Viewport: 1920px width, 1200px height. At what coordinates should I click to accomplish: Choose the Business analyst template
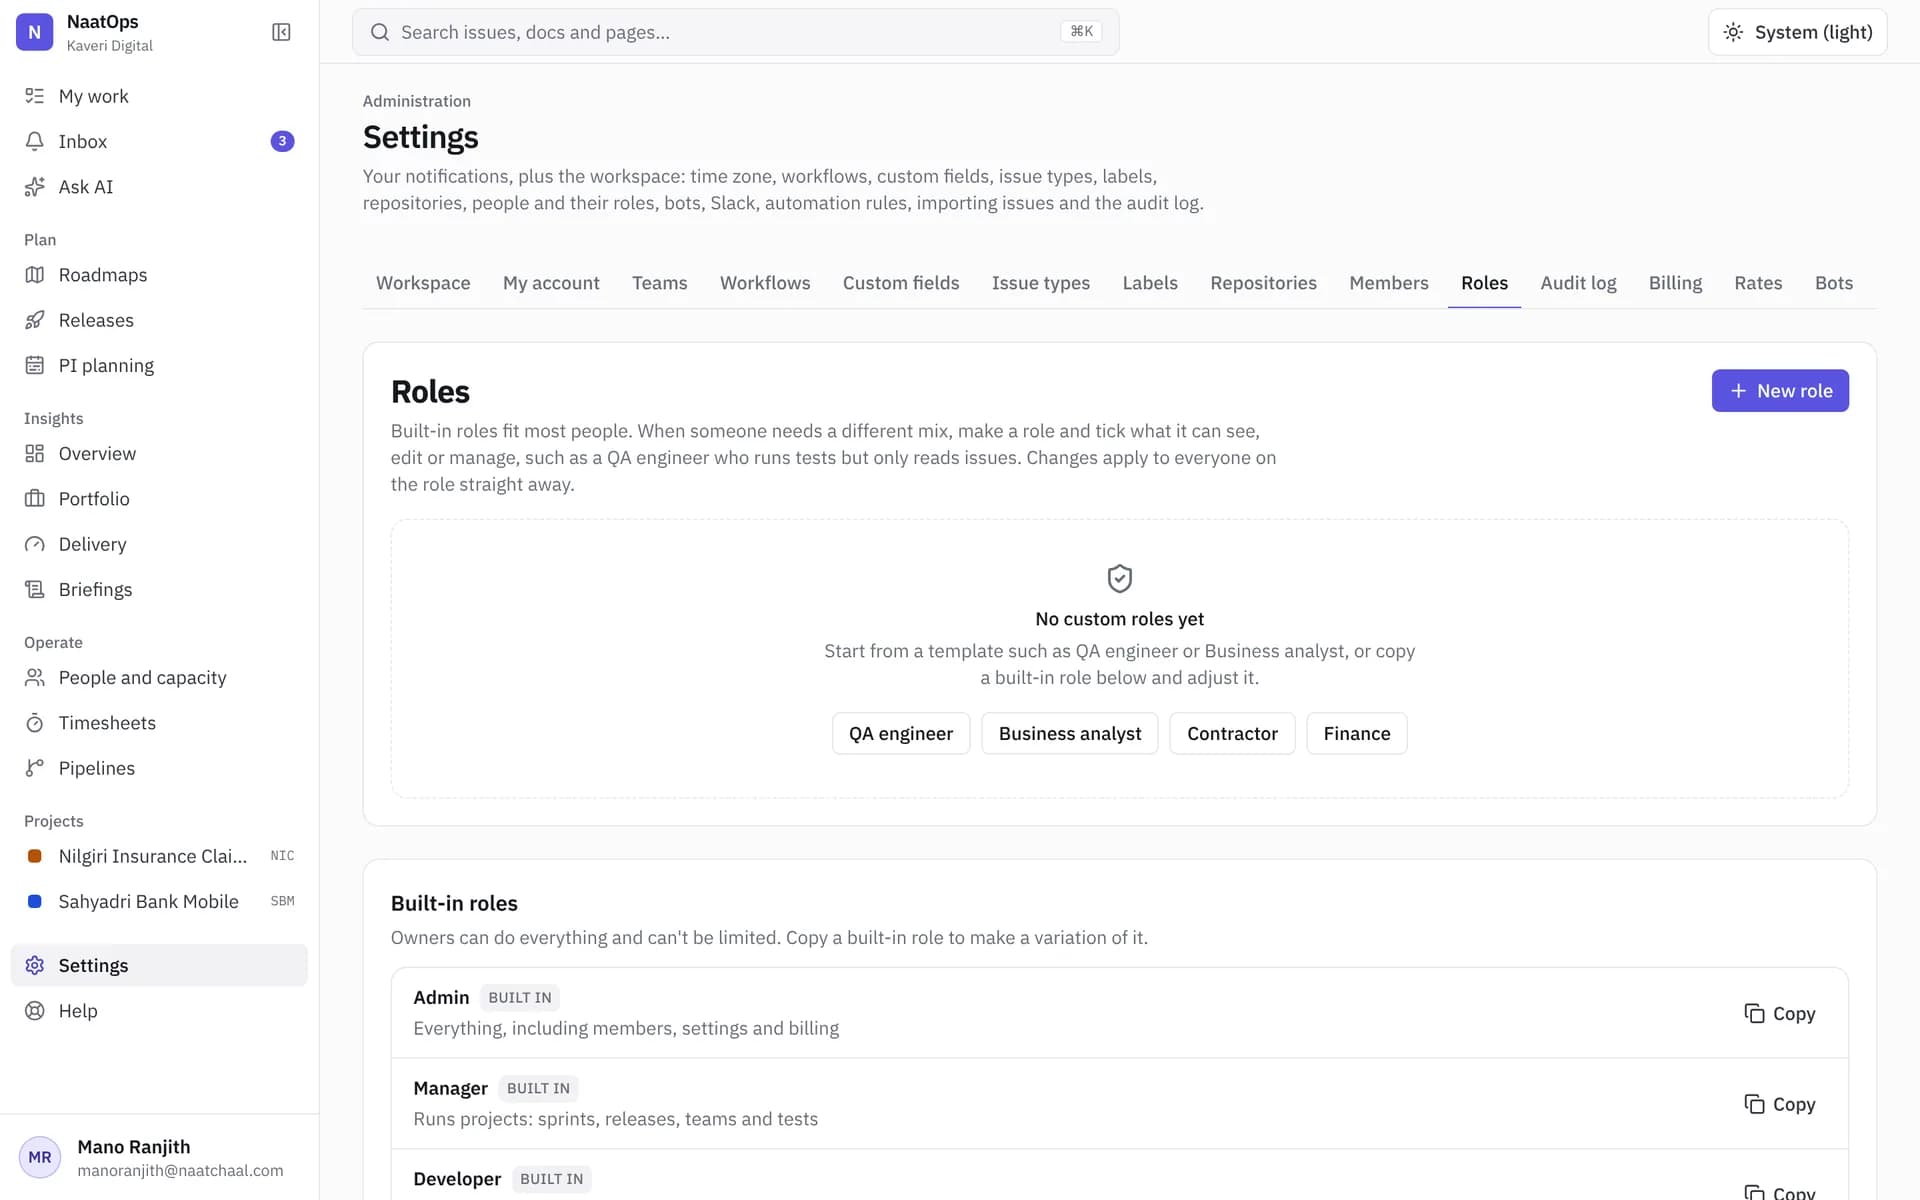point(1069,734)
